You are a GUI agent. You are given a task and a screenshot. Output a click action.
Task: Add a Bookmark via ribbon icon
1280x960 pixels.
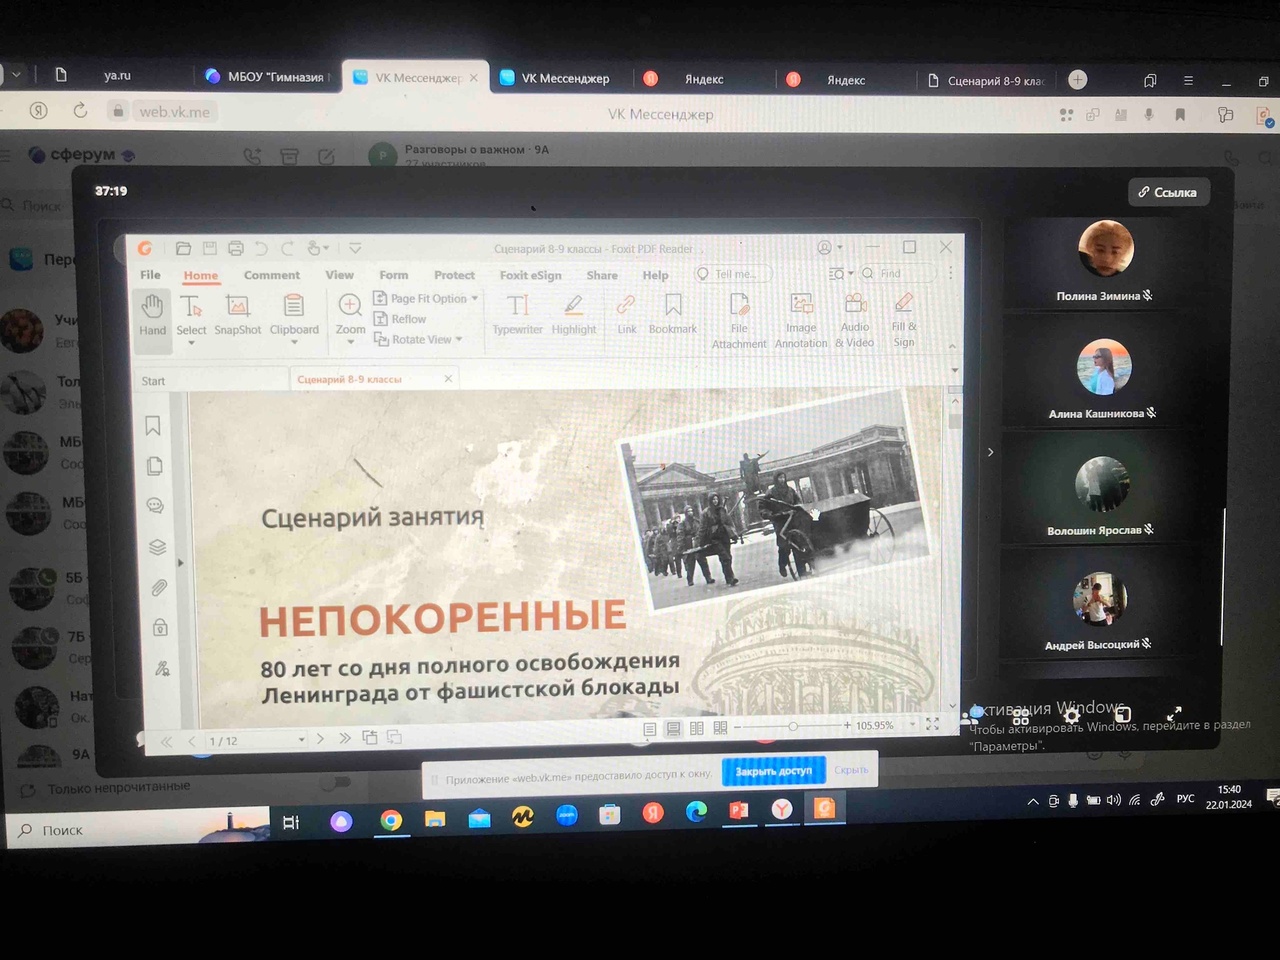[x=673, y=313]
